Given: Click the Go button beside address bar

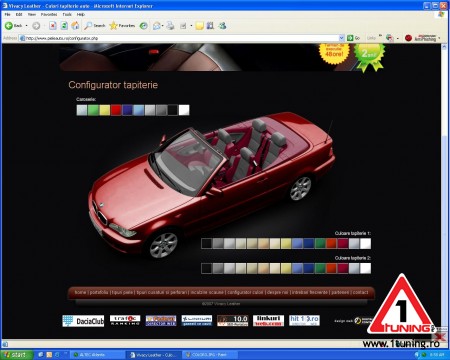Looking at the screenshot, I should coord(353,38).
